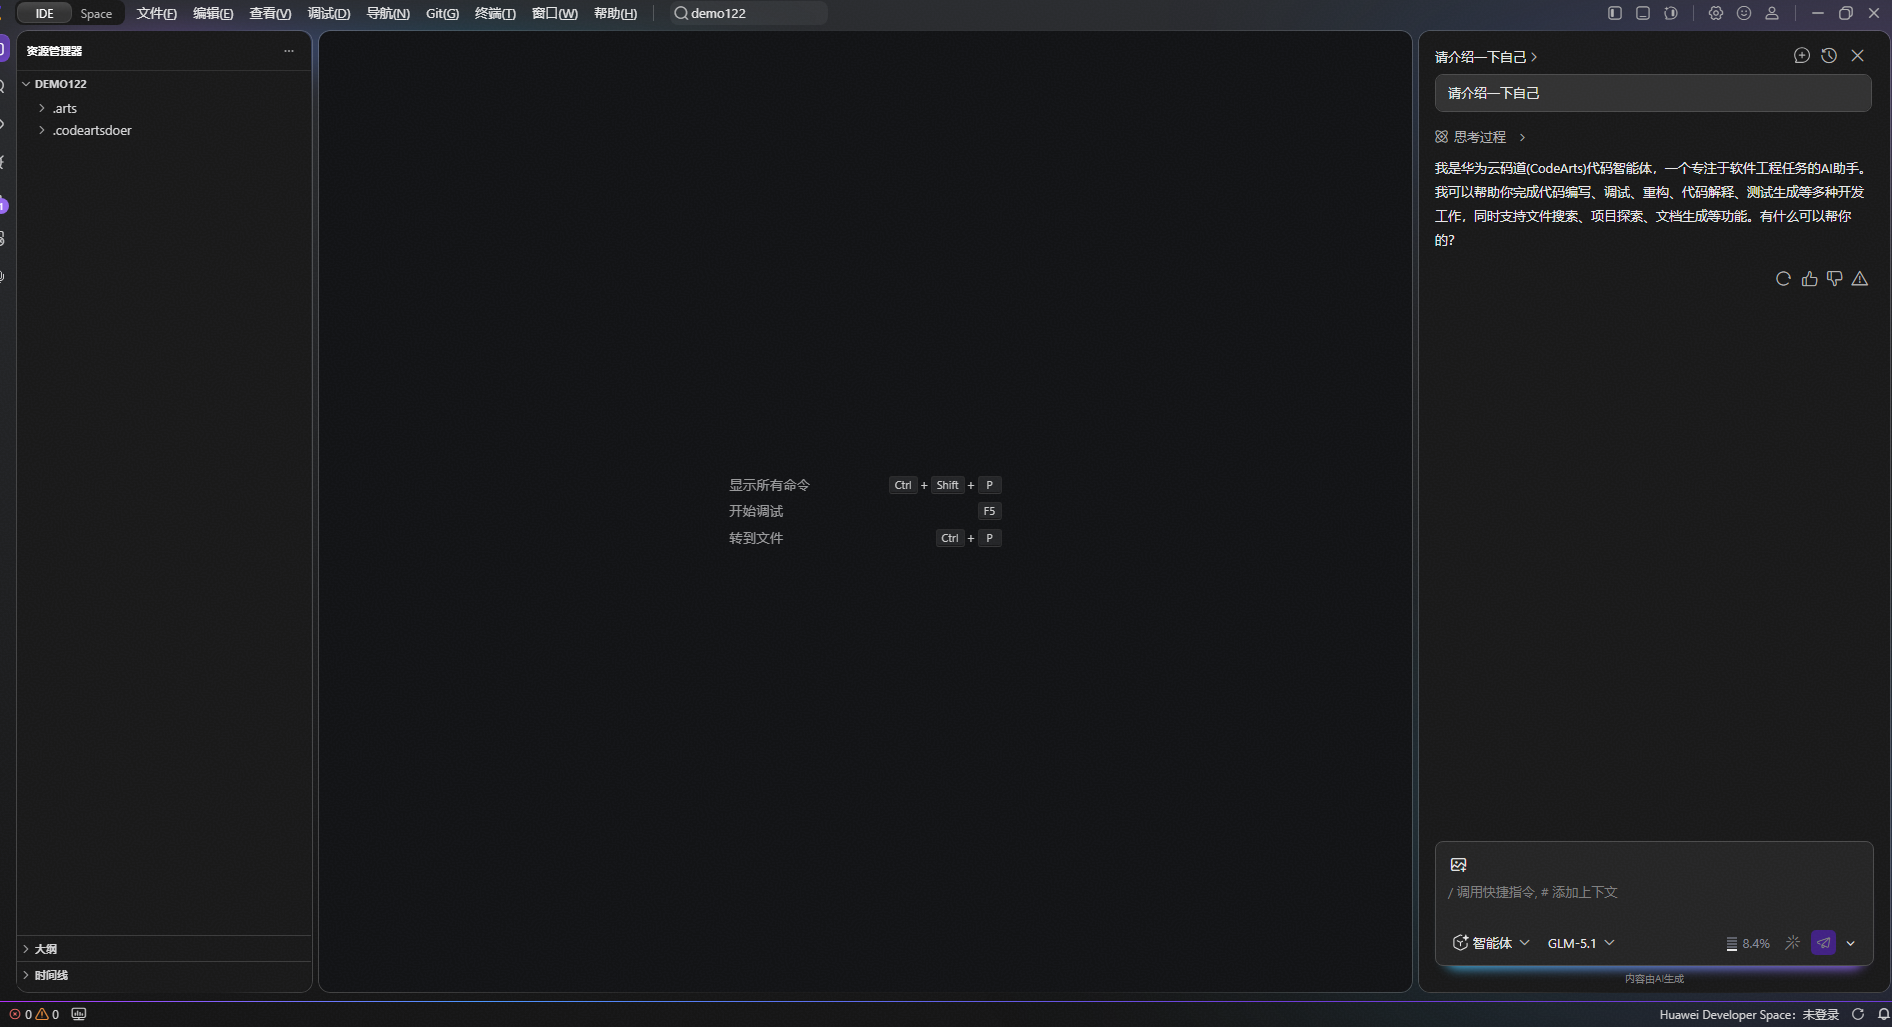This screenshot has width=1892, height=1027.
Task: Open the 调试(D) menu
Action: [329, 13]
